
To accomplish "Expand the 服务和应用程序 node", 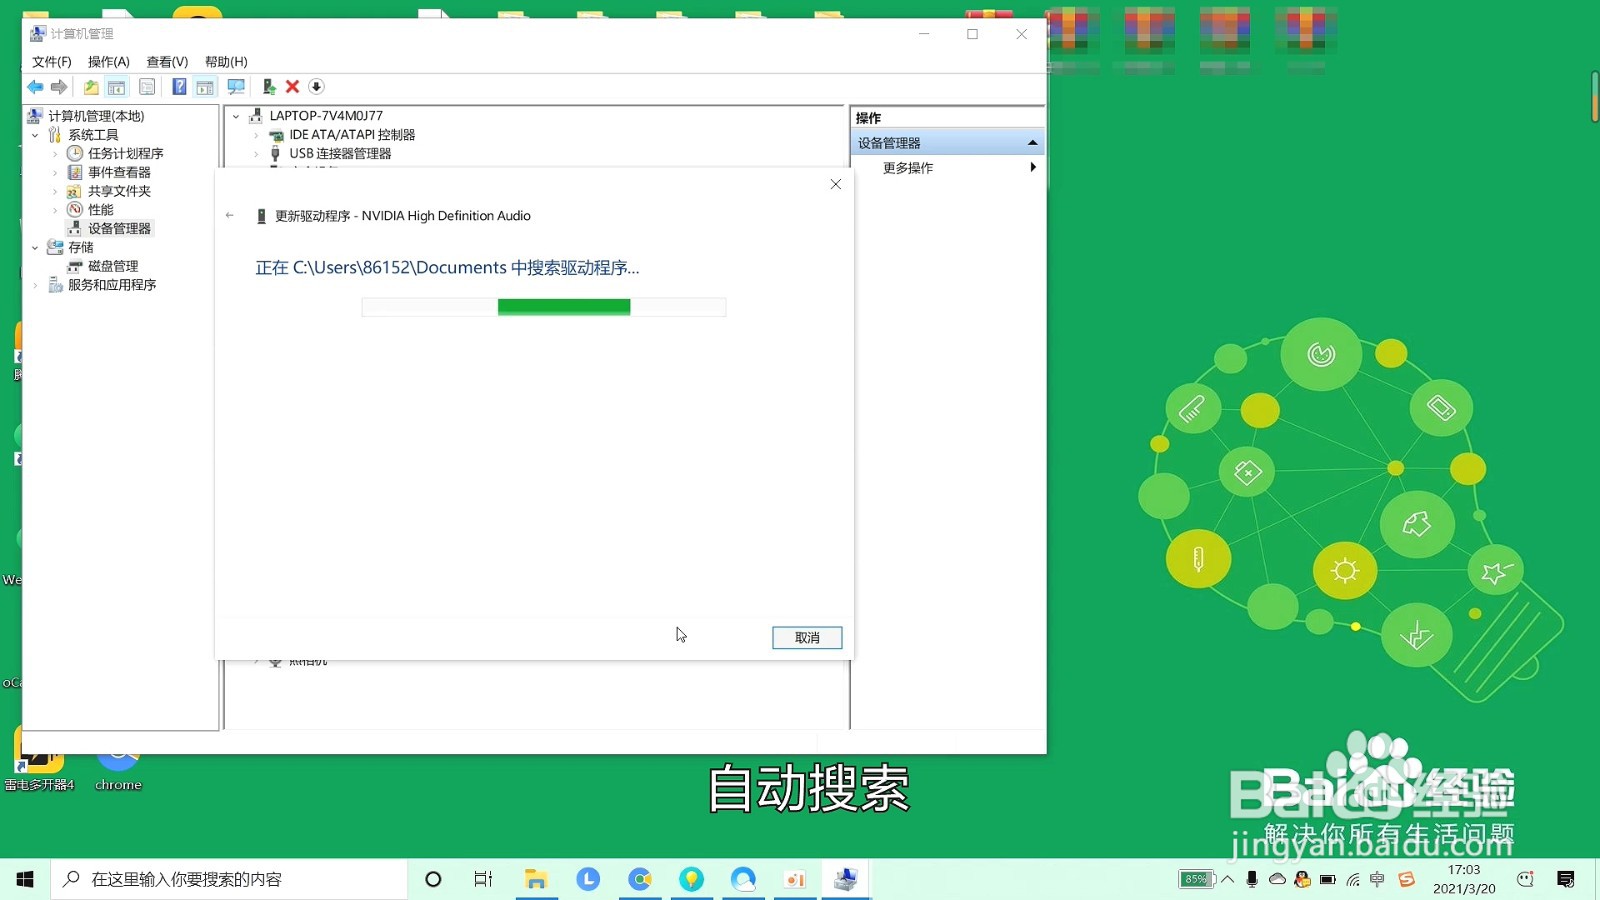I will [x=35, y=285].
